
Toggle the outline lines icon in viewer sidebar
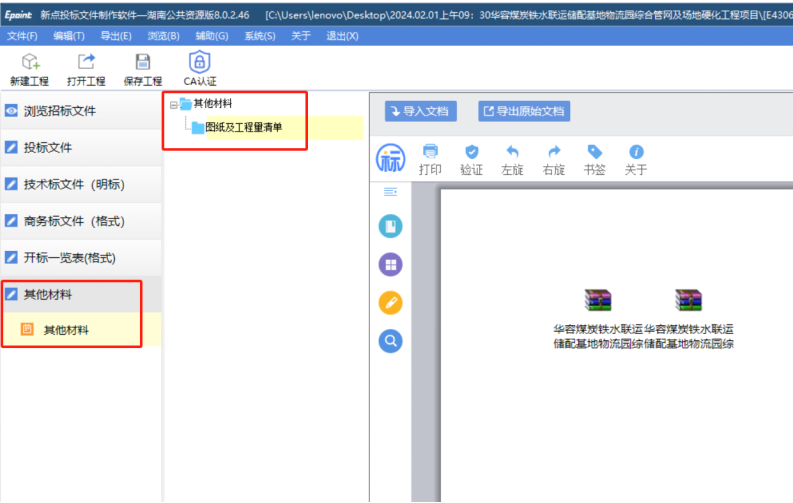tap(390, 192)
